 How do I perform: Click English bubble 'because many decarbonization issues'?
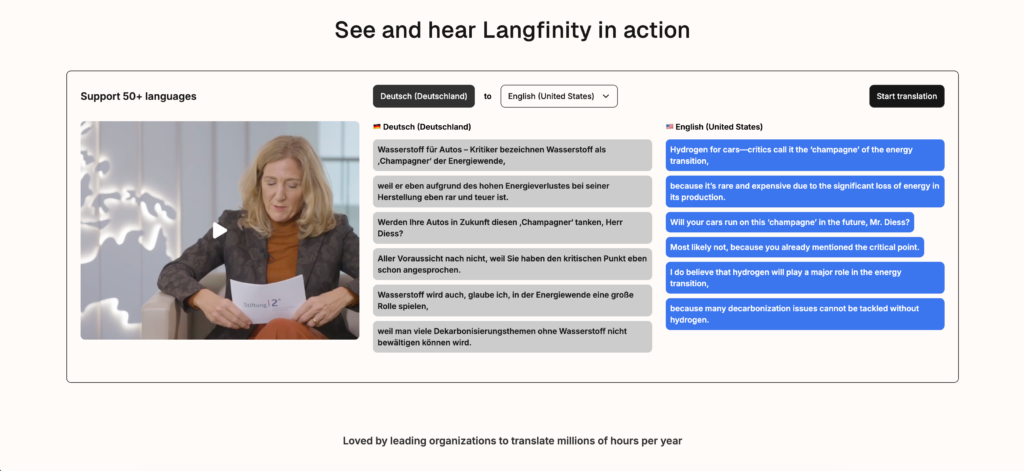point(805,314)
